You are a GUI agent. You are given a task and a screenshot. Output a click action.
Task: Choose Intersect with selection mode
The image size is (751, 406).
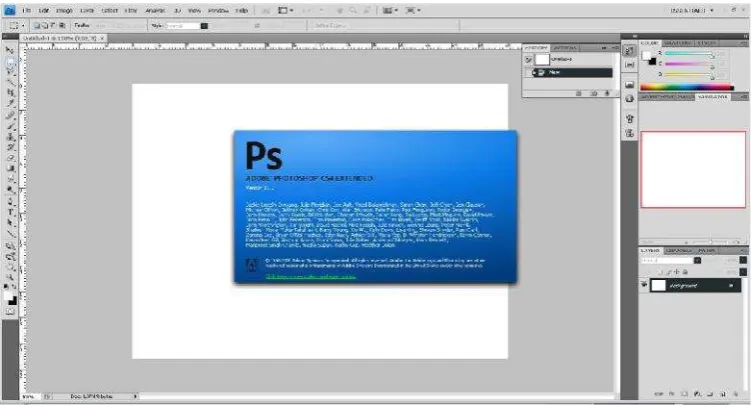click(x=62, y=25)
